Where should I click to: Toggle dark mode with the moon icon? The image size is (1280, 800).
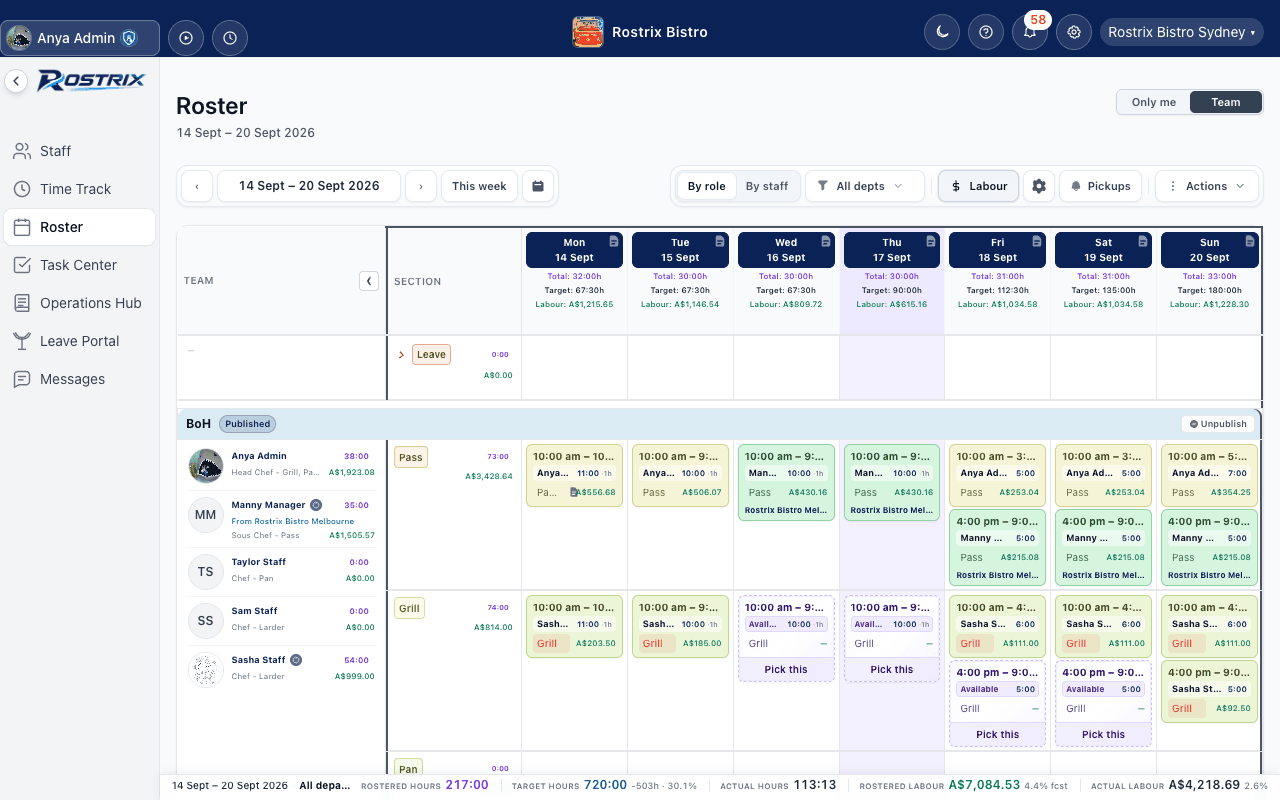[x=942, y=32]
